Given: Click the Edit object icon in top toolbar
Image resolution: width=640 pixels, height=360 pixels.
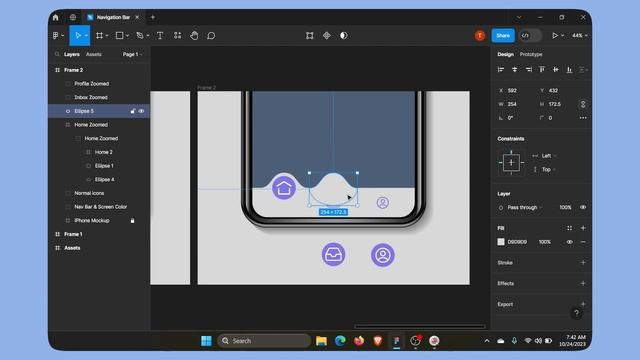Looking at the screenshot, I should [310, 36].
